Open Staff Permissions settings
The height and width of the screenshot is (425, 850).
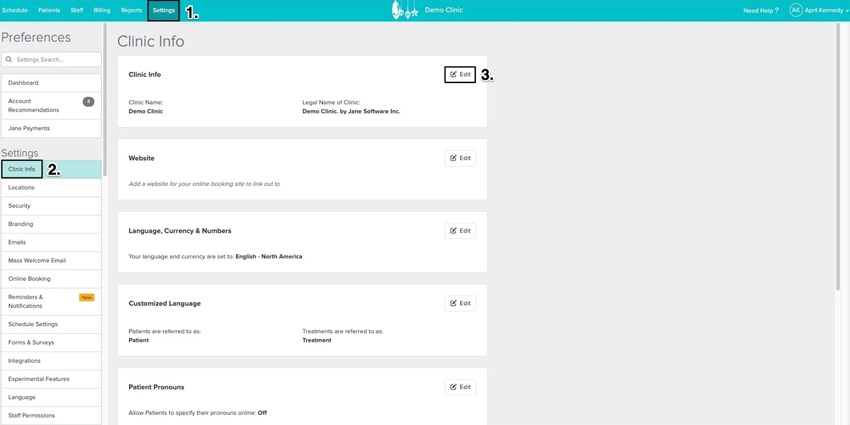(x=51, y=416)
